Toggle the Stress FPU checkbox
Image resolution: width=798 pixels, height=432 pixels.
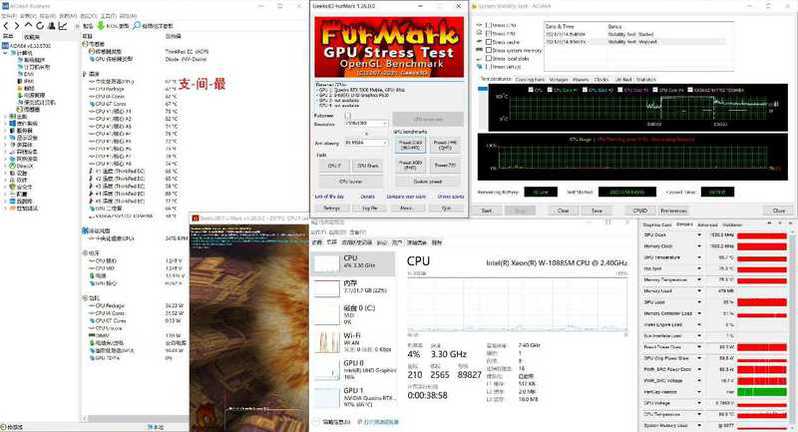click(488, 34)
